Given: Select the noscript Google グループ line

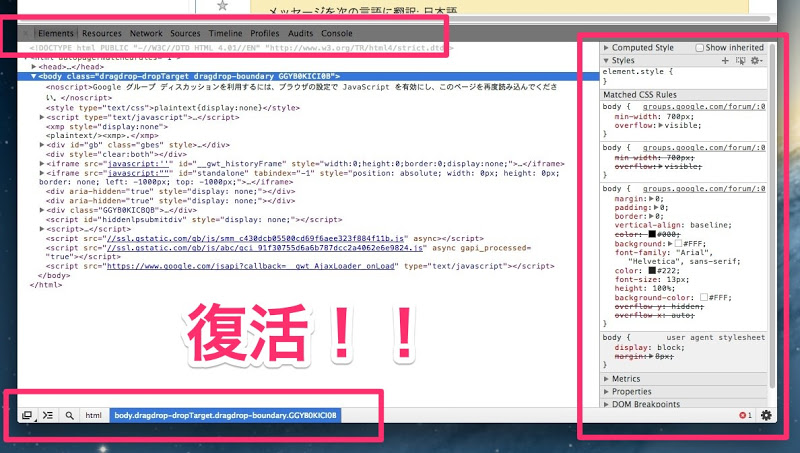Looking at the screenshot, I should tap(302, 92).
